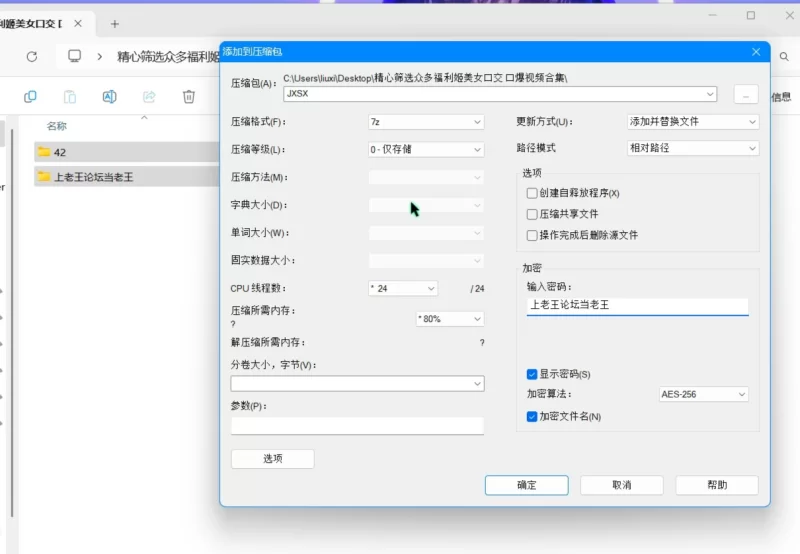Expand the archive name history dropdown arrow
Viewport: 800px width, 554px height.
click(710, 94)
